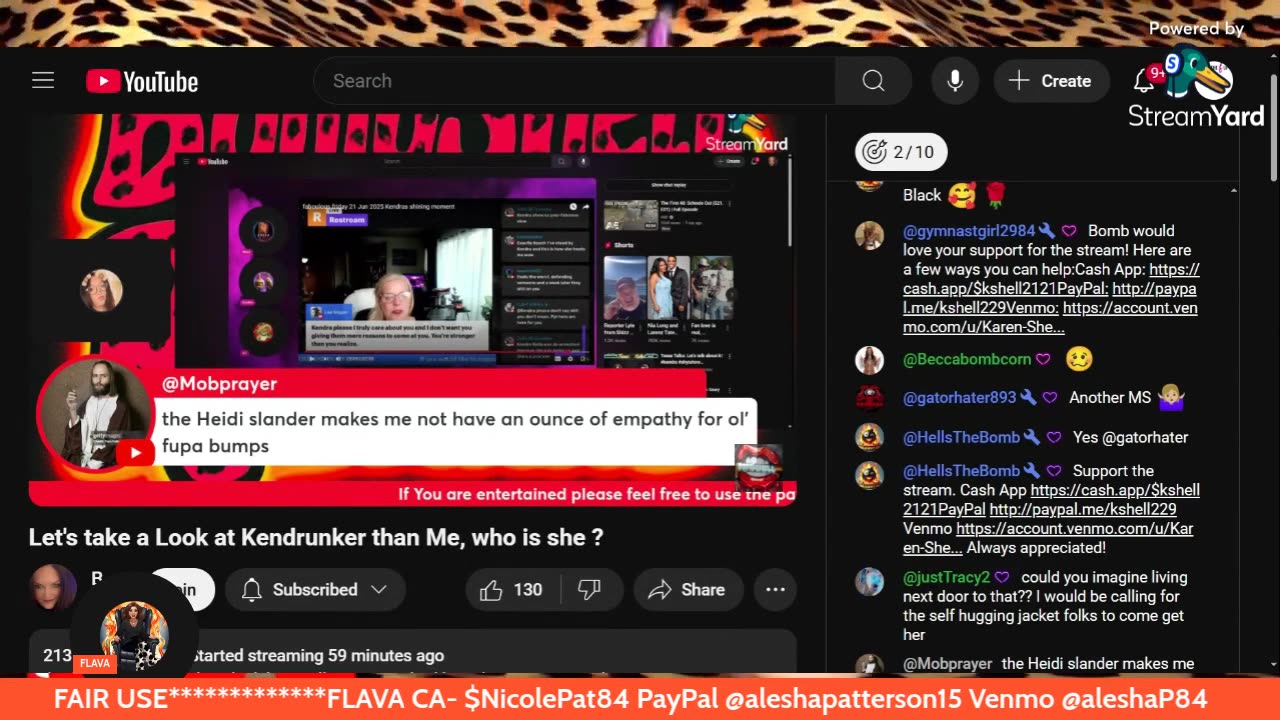The height and width of the screenshot is (720, 1280).
Task: Open venmo link in gymnastgirl2984 message
Action: point(1050,317)
